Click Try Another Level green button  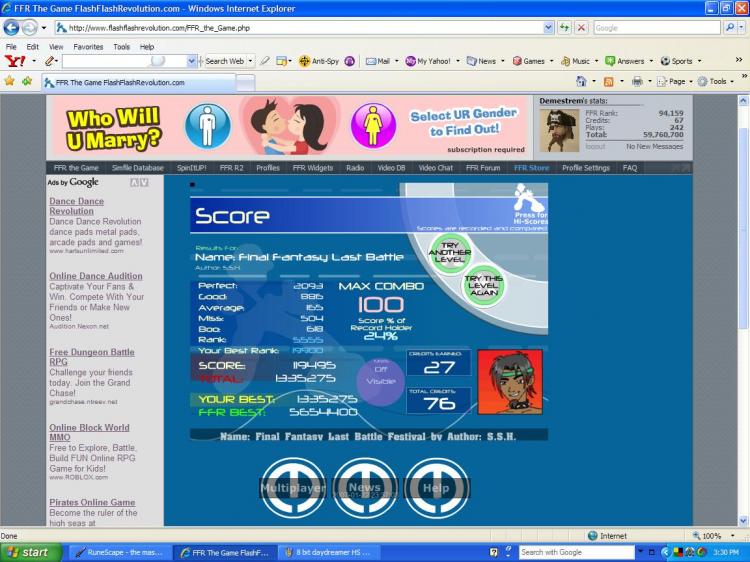(x=450, y=253)
